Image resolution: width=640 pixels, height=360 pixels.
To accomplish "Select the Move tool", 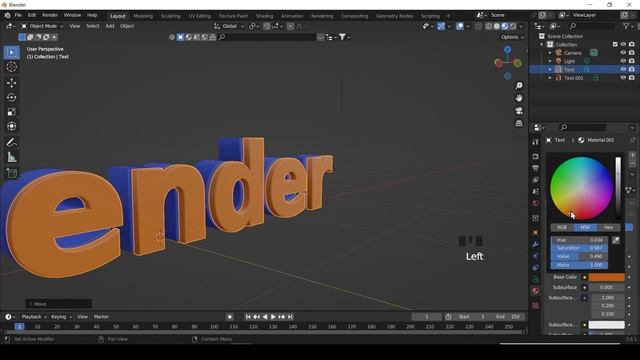I will point(11,83).
